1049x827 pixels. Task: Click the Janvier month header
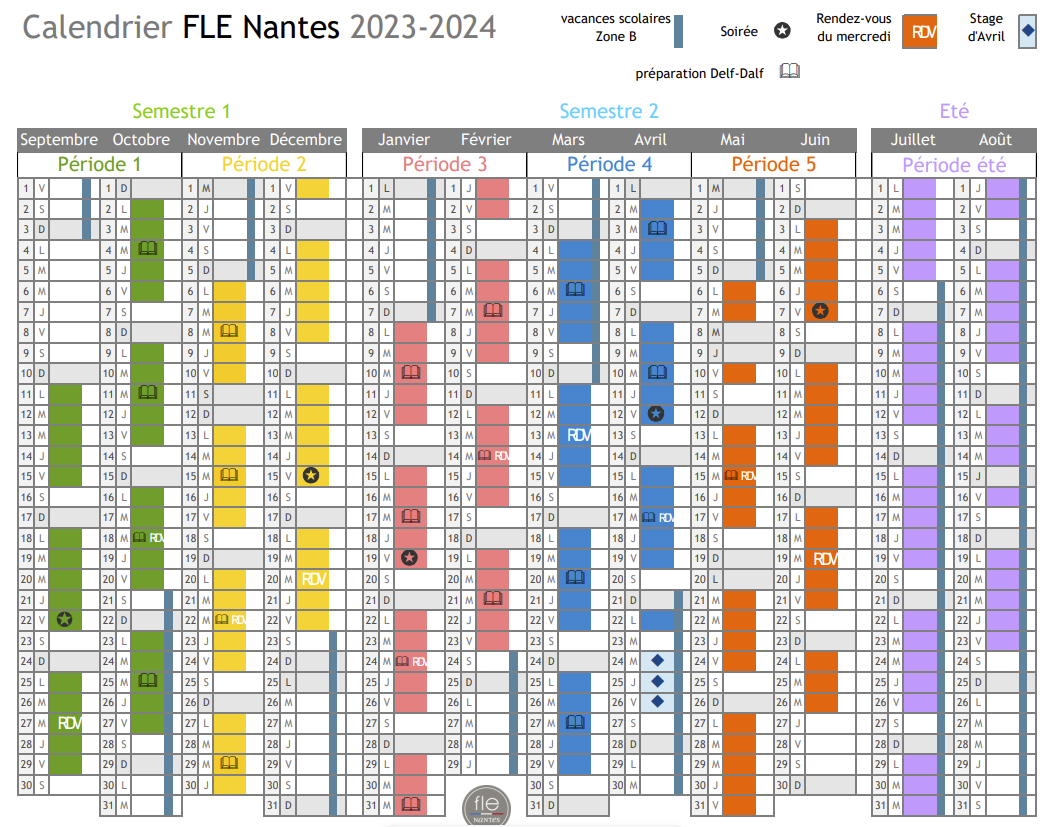tap(404, 140)
